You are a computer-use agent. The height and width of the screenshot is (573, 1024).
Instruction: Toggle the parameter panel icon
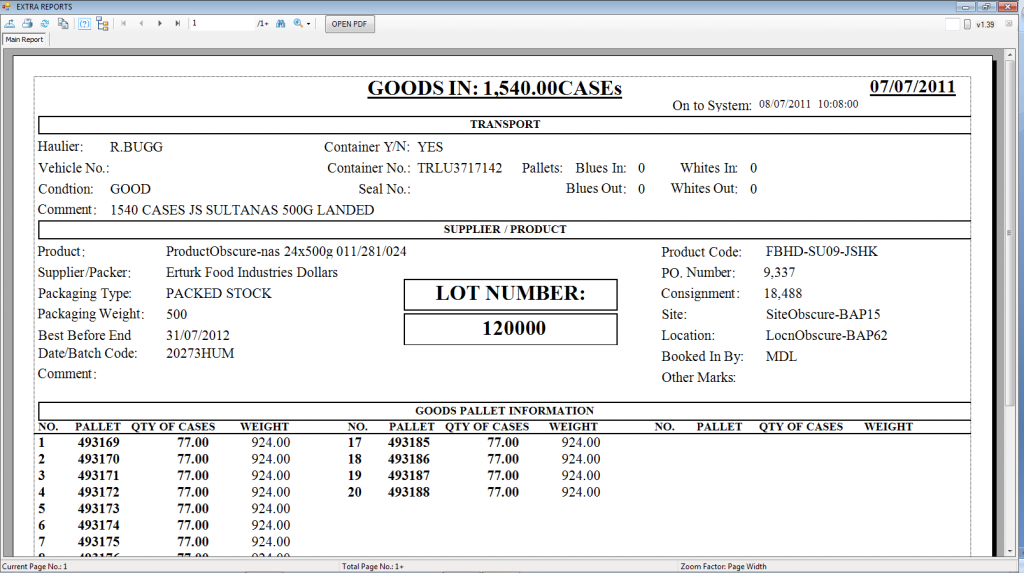click(84, 23)
